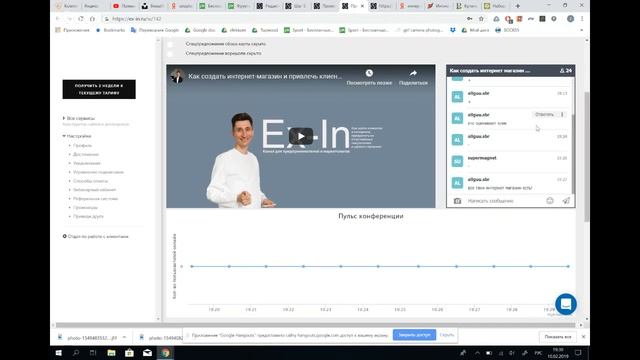640x360 pixels.
Task: Close the active browser tab
Action: 362,6
